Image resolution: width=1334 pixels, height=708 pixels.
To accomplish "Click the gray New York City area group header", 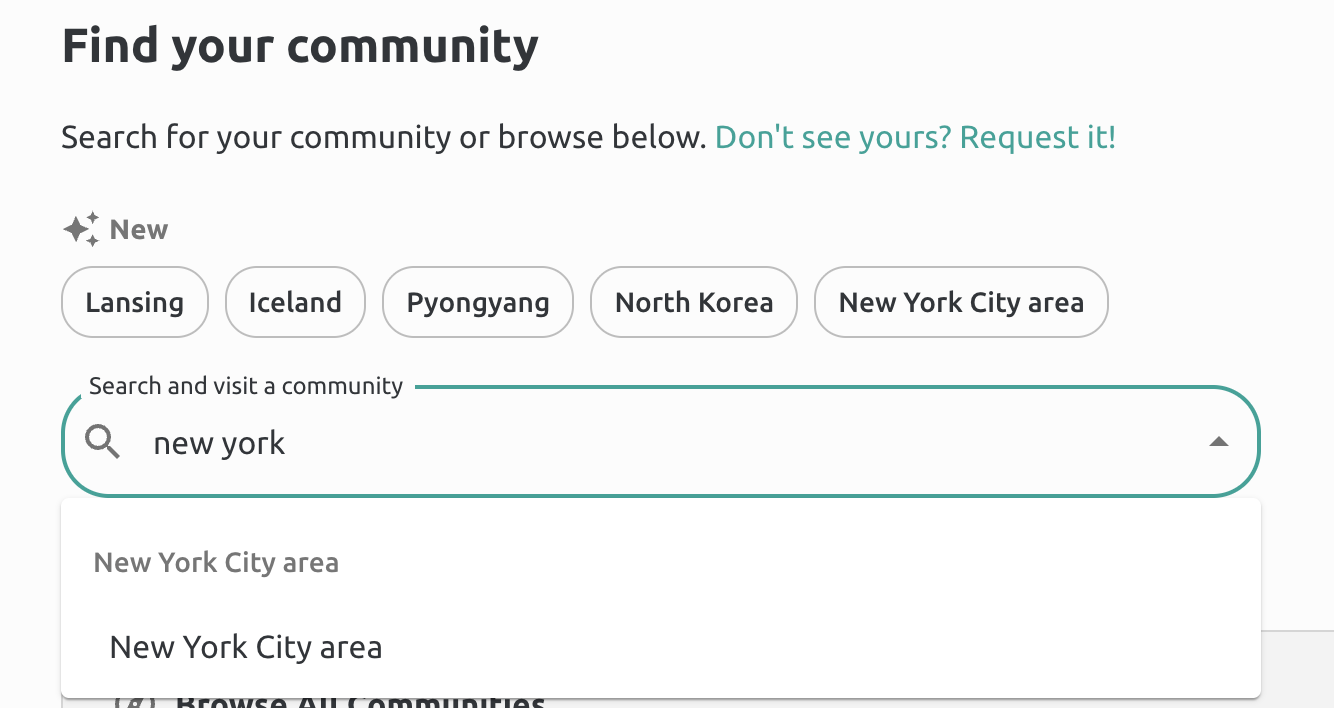I will 216,562.
